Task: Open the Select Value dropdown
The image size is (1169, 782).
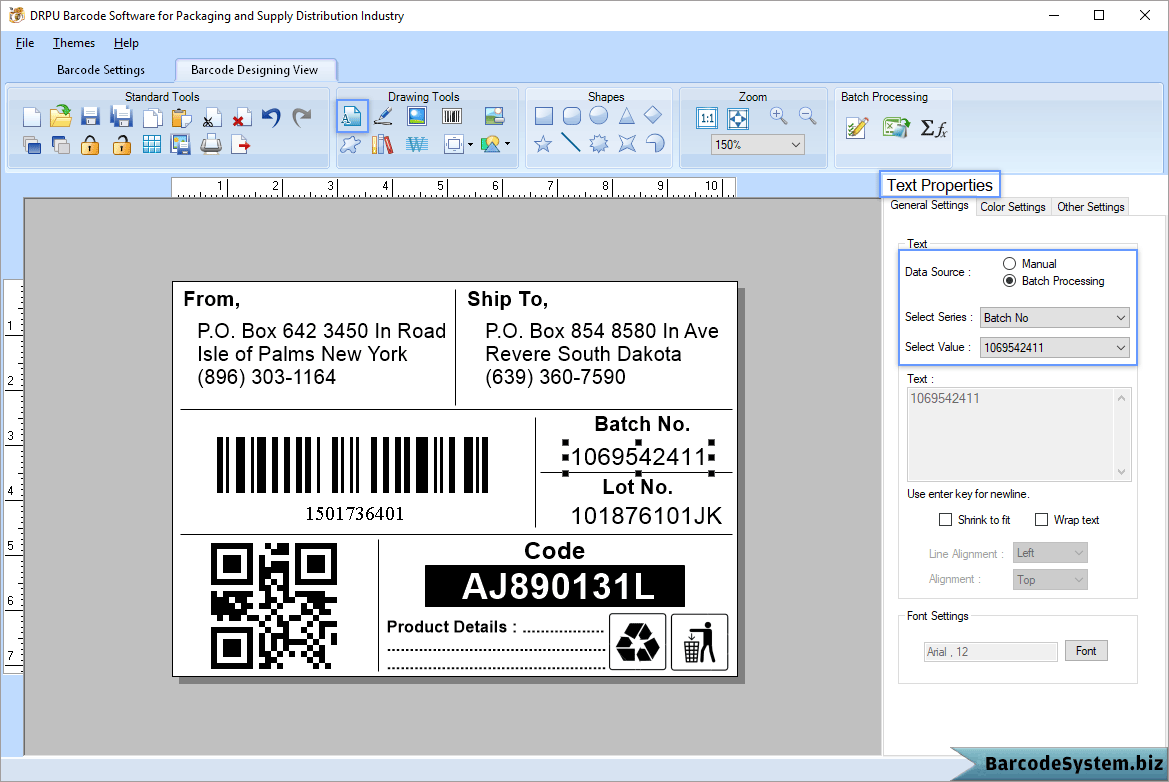Action: coord(1054,347)
